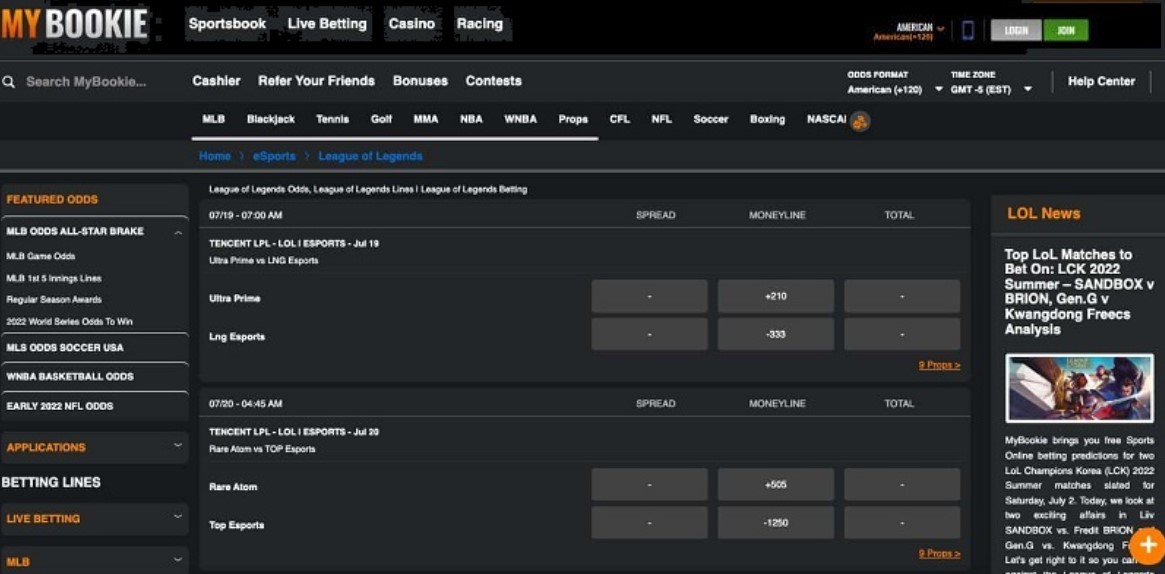1165x574 pixels.
Task: Open the American odds selector in header
Action: (x=908, y=31)
